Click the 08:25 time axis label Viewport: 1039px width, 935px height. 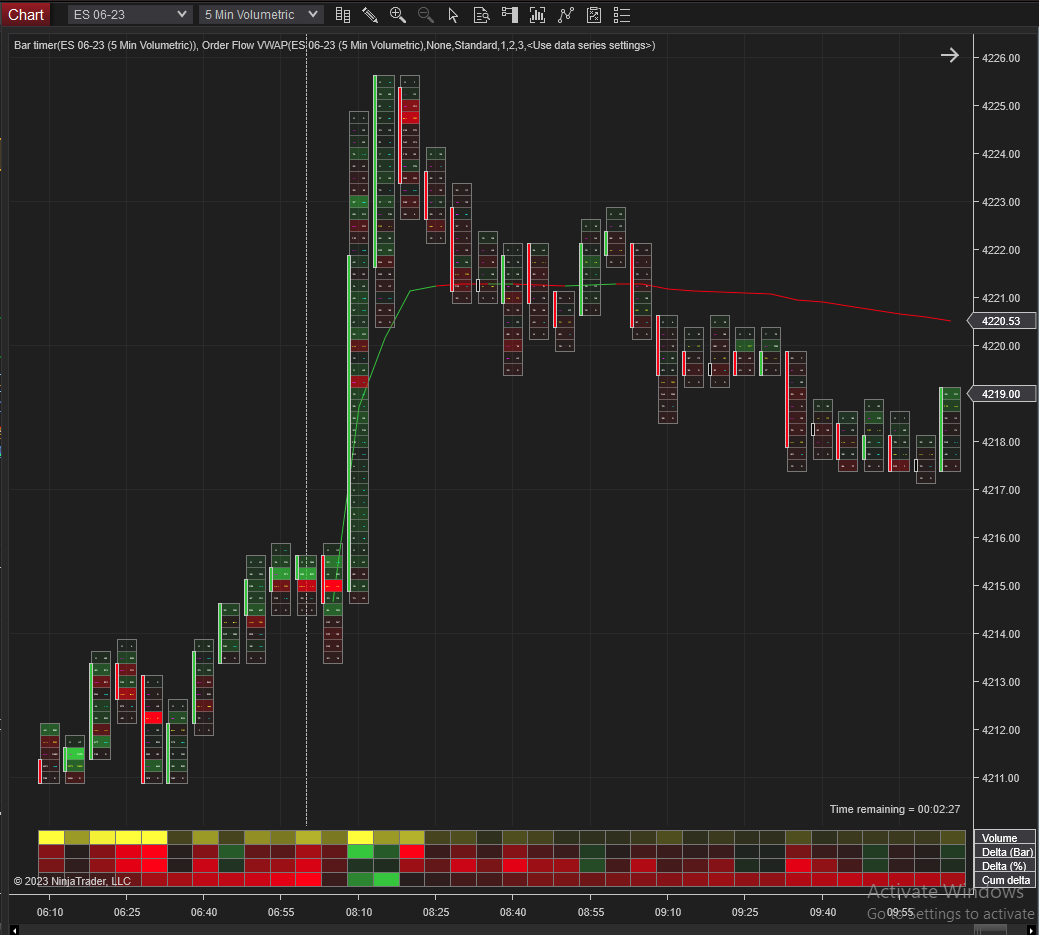[436, 912]
